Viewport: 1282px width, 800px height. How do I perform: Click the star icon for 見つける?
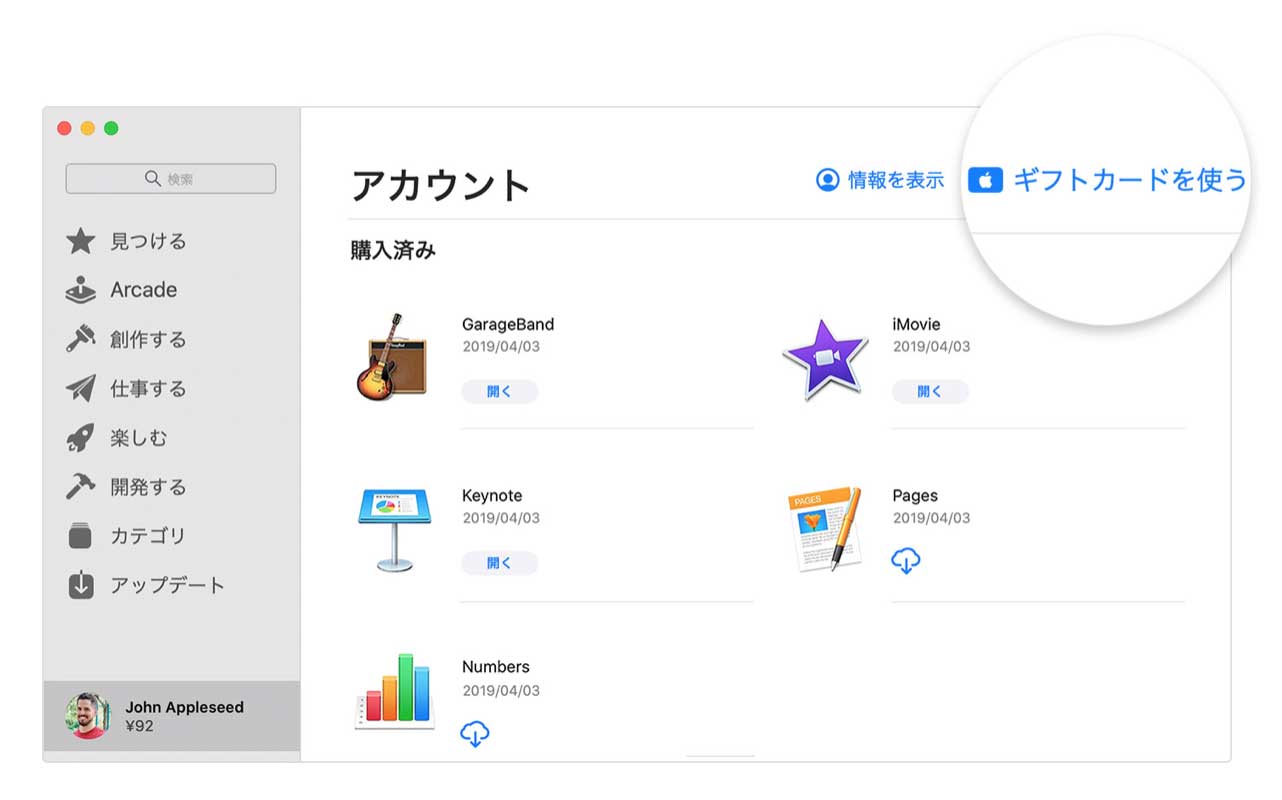tap(80, 241)
